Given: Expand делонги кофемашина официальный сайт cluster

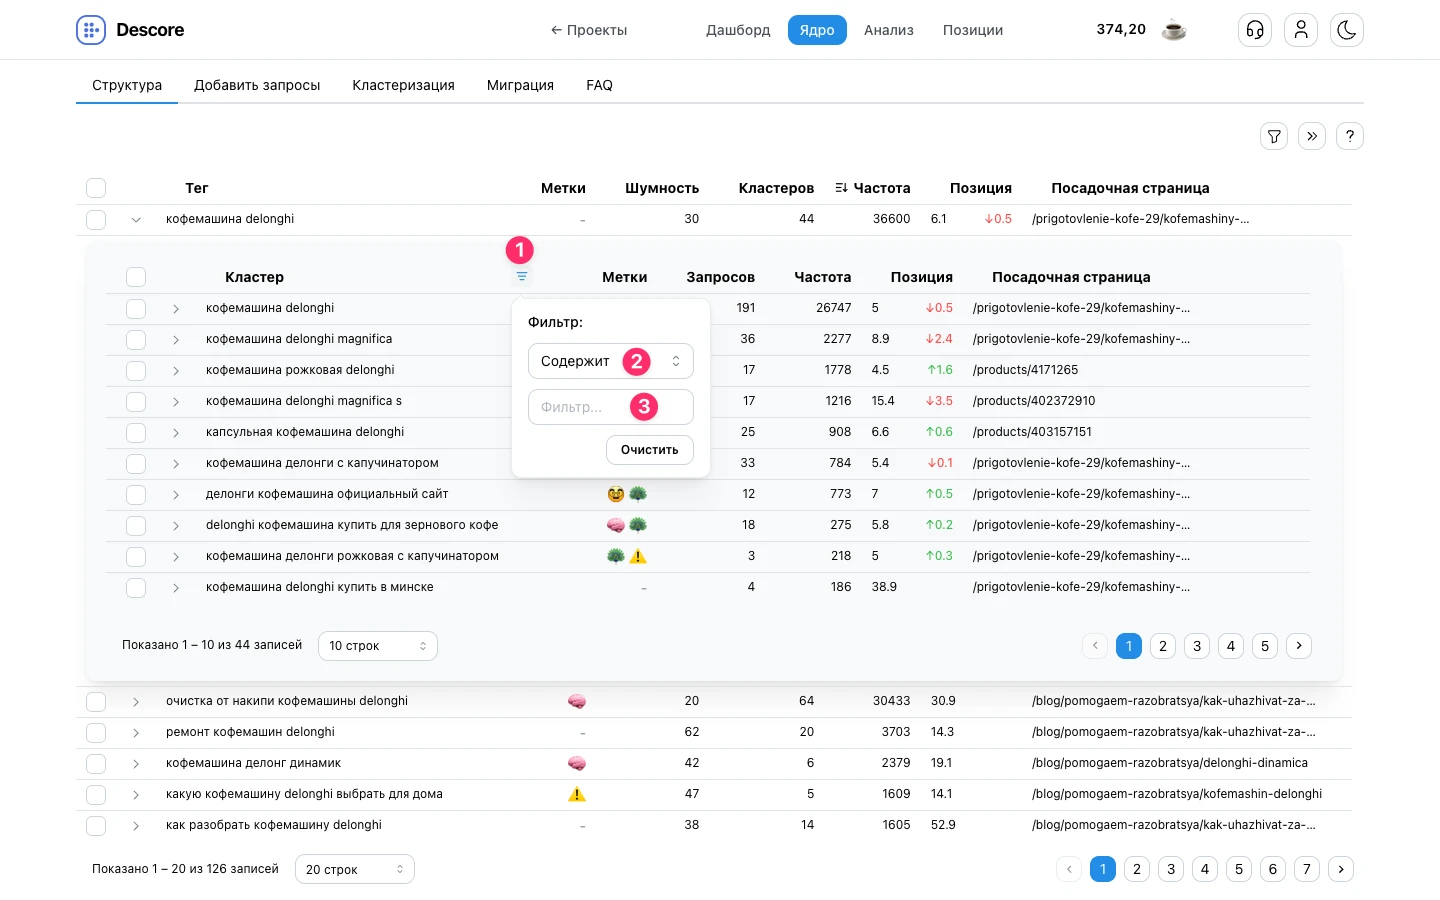Looking at the screenshot, I should point(176,494).
